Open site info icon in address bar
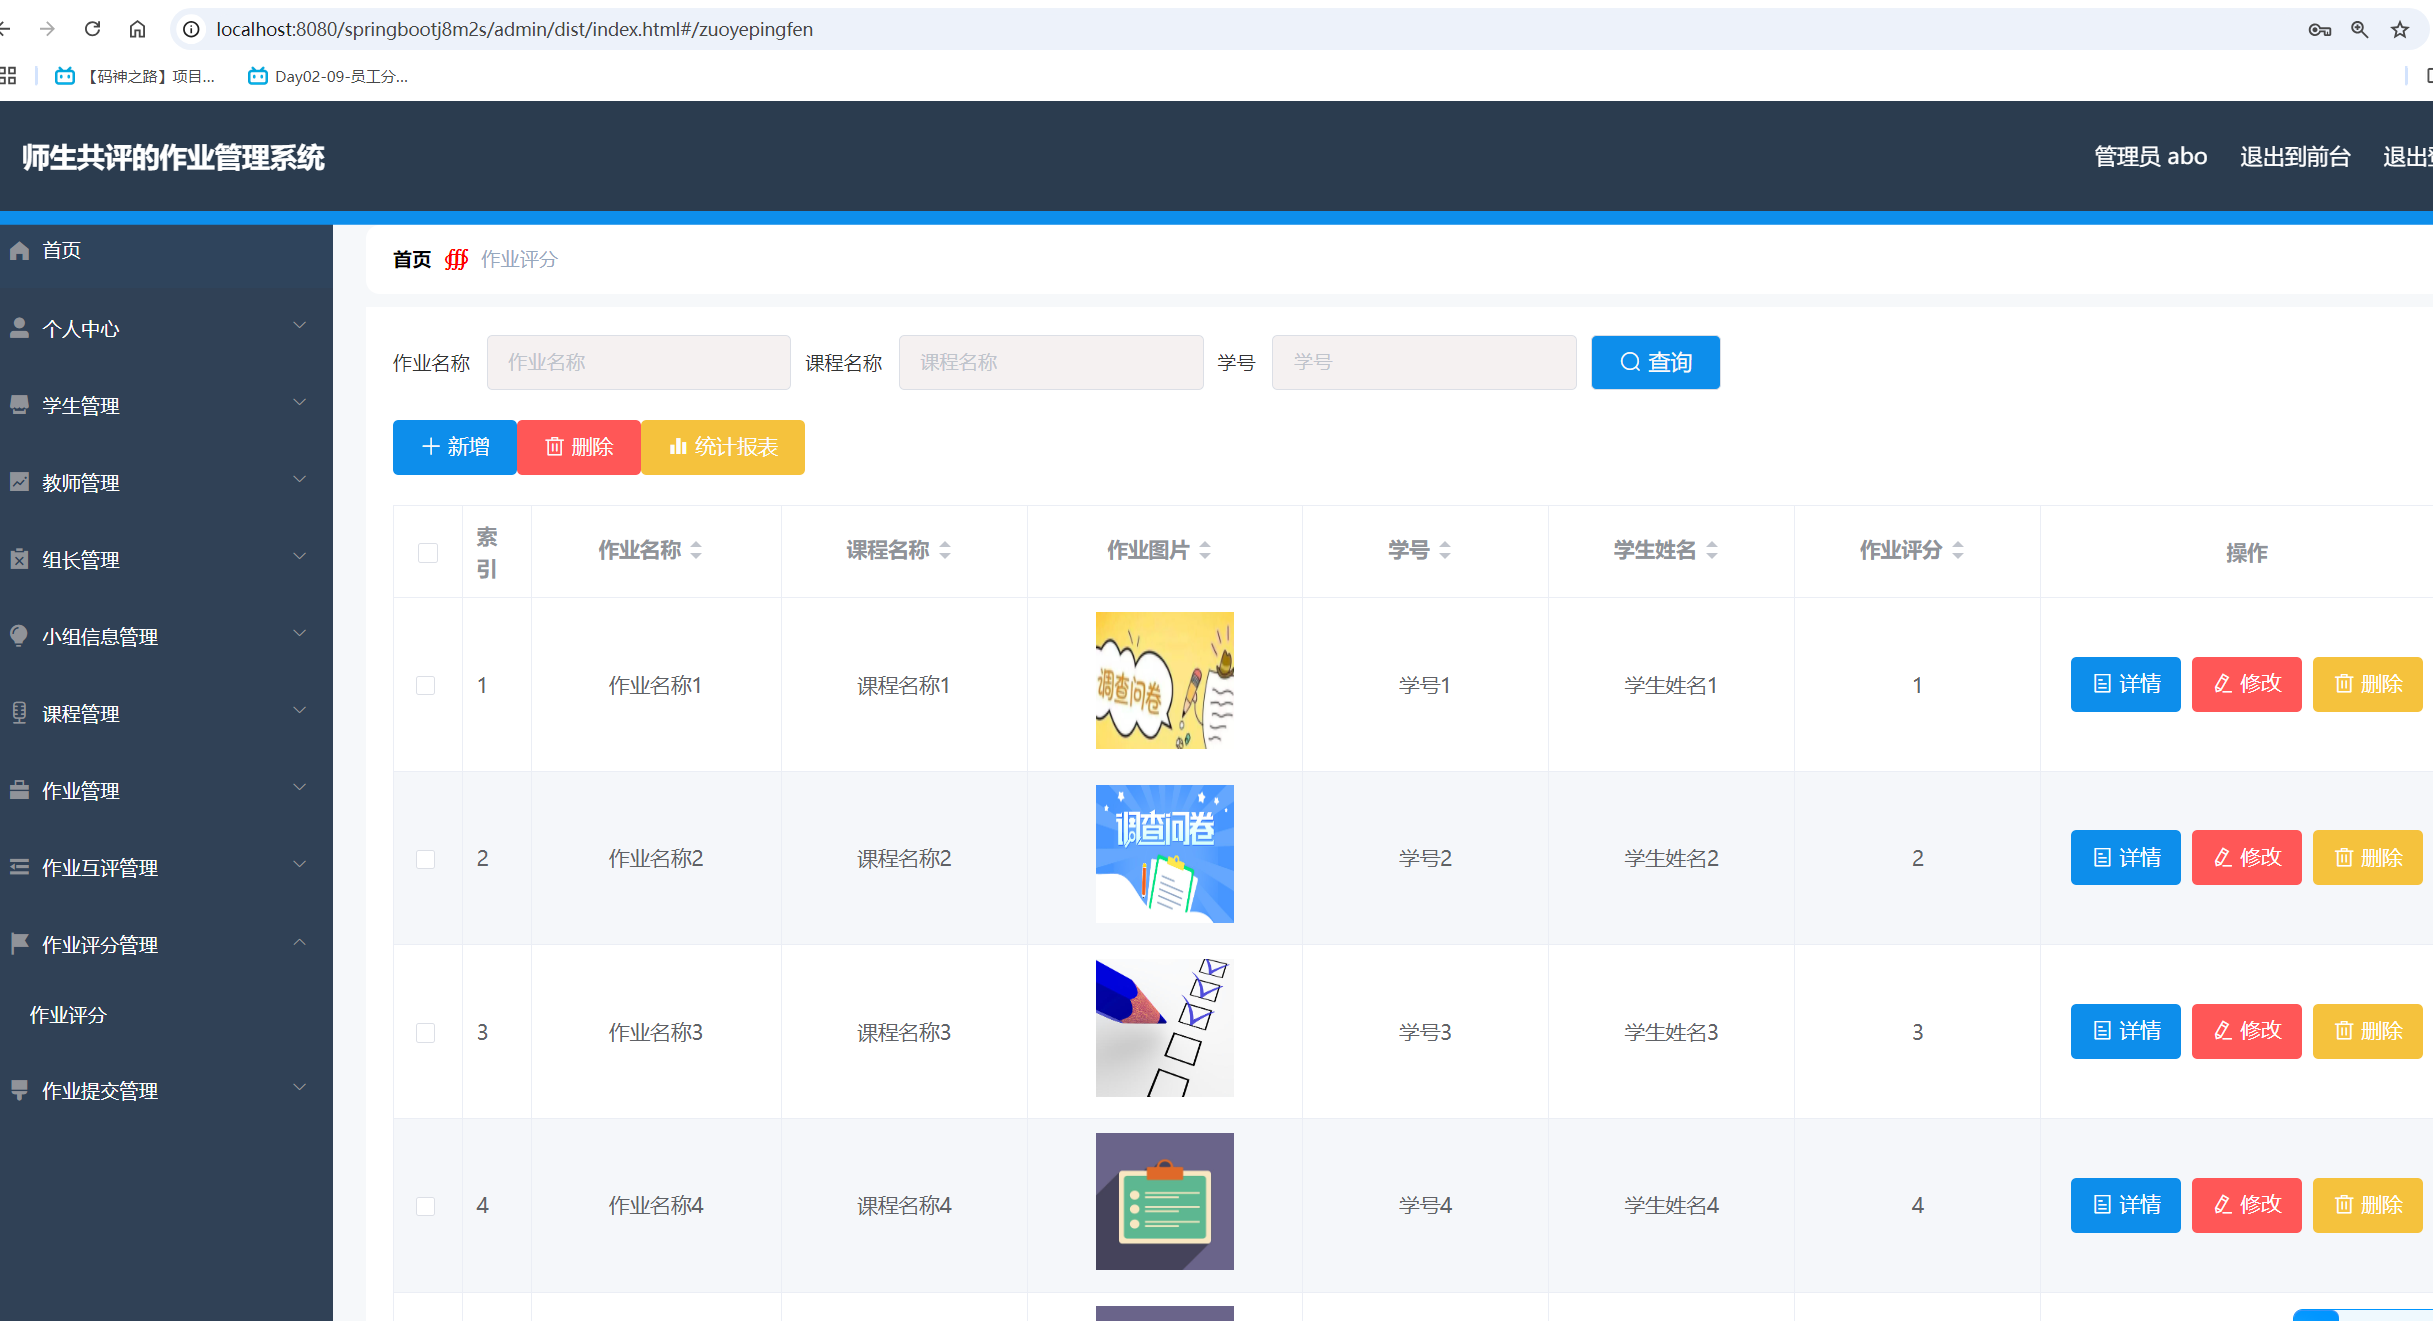The width and height of the screenshot is (2433, 1321). (x=191, y=29)
